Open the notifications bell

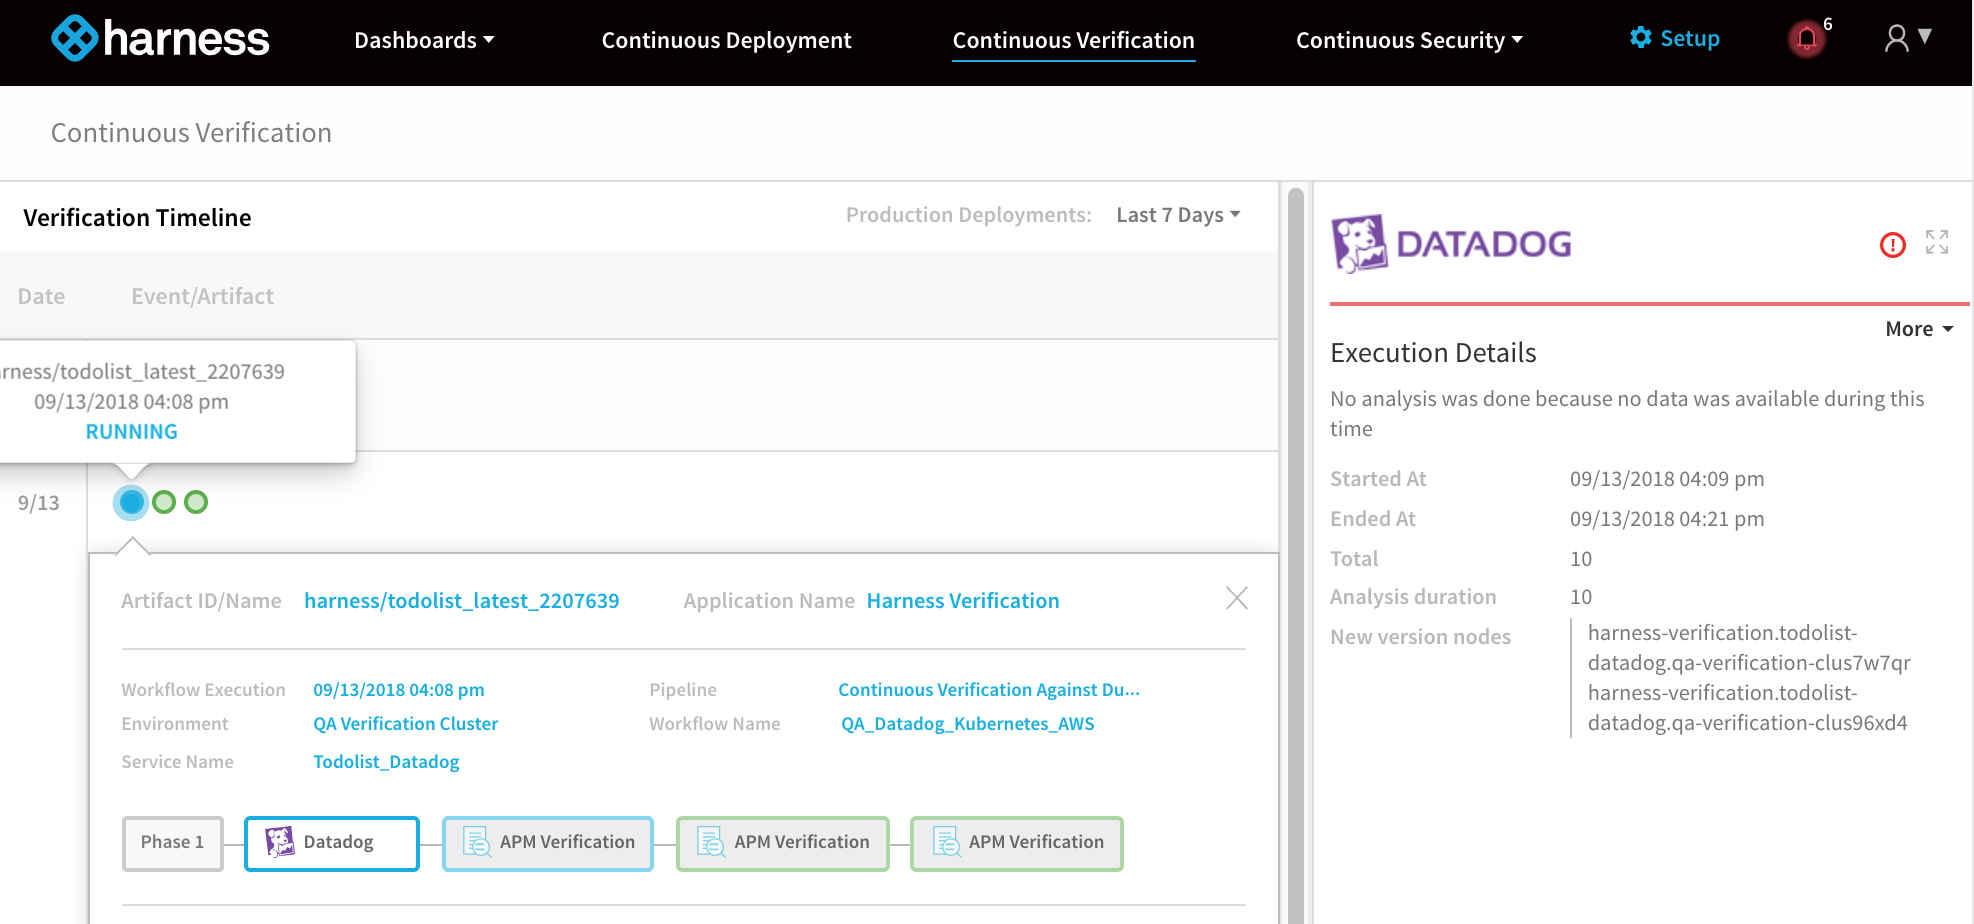point(1807,39)
